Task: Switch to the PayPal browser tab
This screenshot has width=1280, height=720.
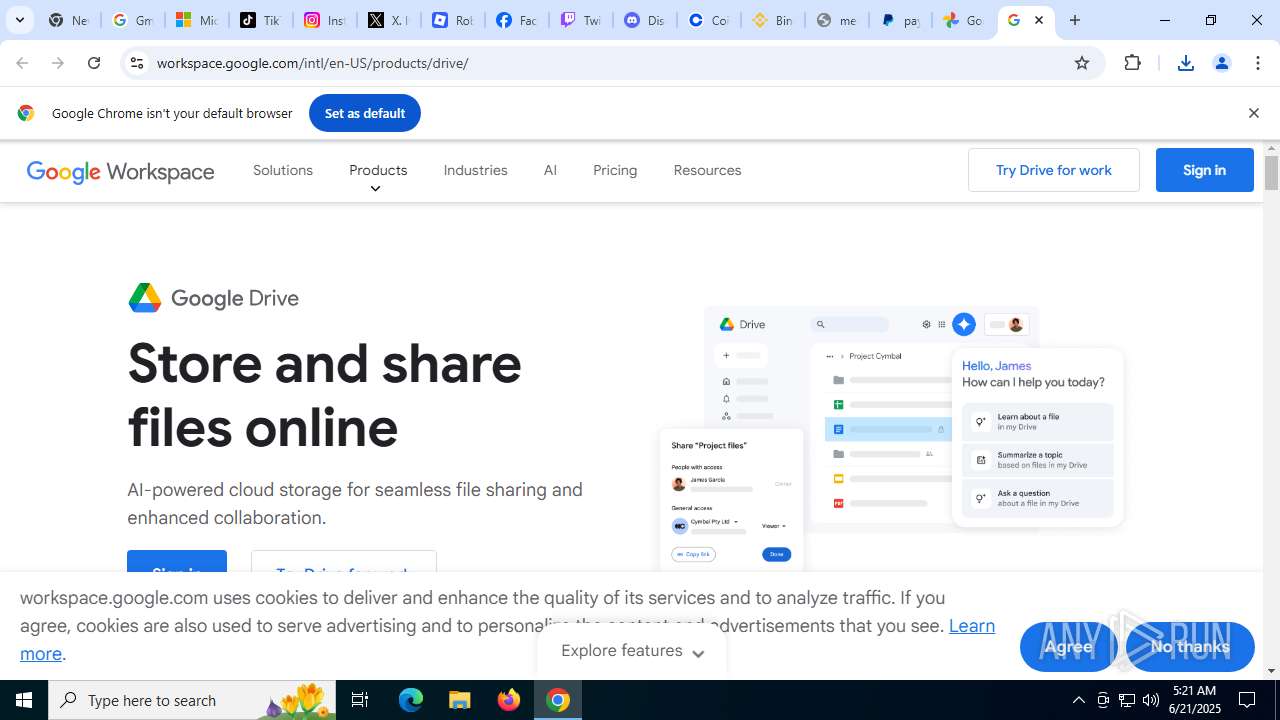Action: pyautogui.click(x=900, y=20)
